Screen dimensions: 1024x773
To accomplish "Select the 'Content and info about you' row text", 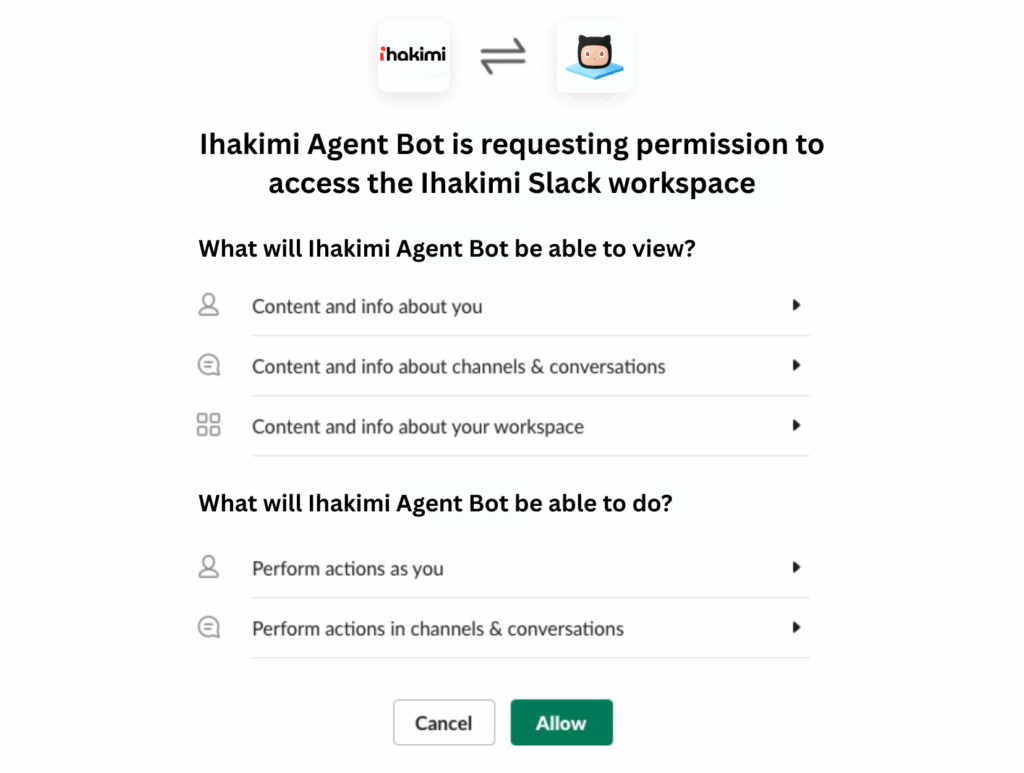I will (x=367, y=307).
